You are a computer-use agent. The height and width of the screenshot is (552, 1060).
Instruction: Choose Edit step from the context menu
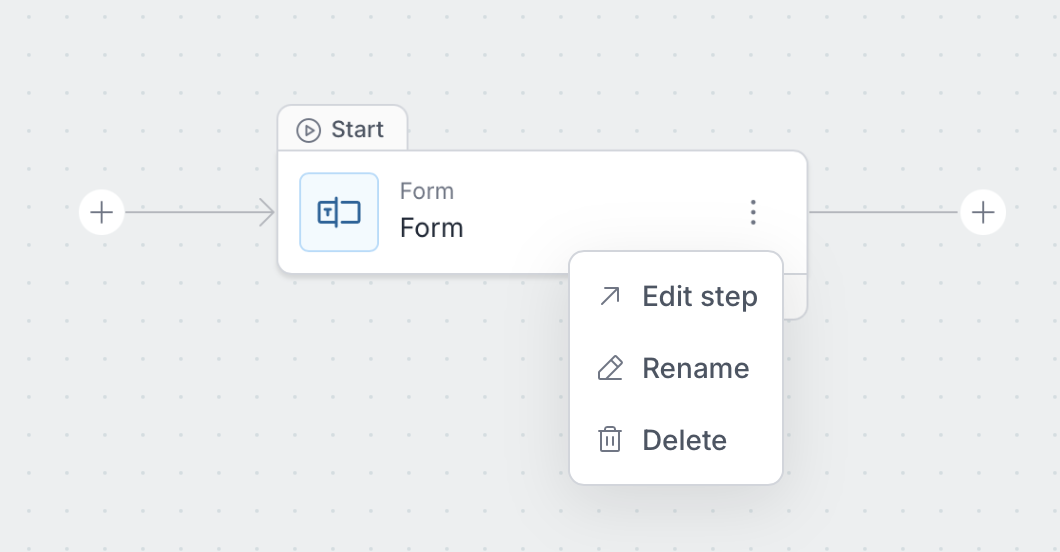[699, 297]
